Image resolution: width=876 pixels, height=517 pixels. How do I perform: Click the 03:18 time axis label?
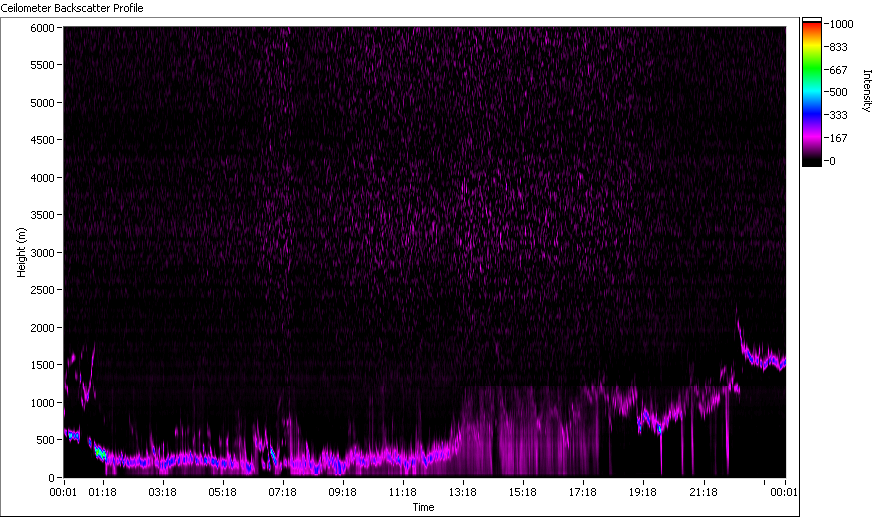(x=163, y=492)
